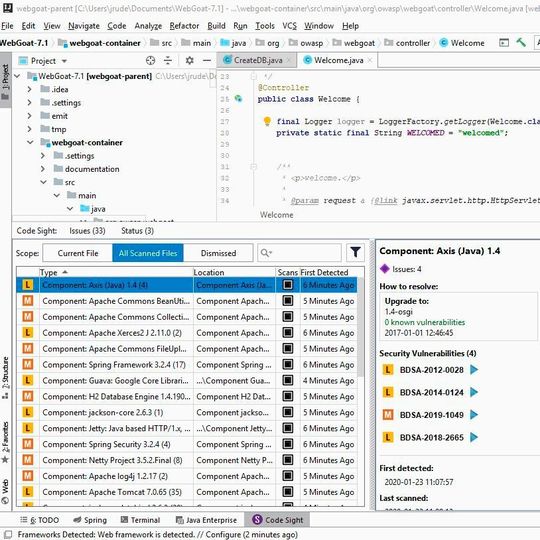Select Dismissed scope
The height and width of the screenshot is (540, 540).
(218, 253)
